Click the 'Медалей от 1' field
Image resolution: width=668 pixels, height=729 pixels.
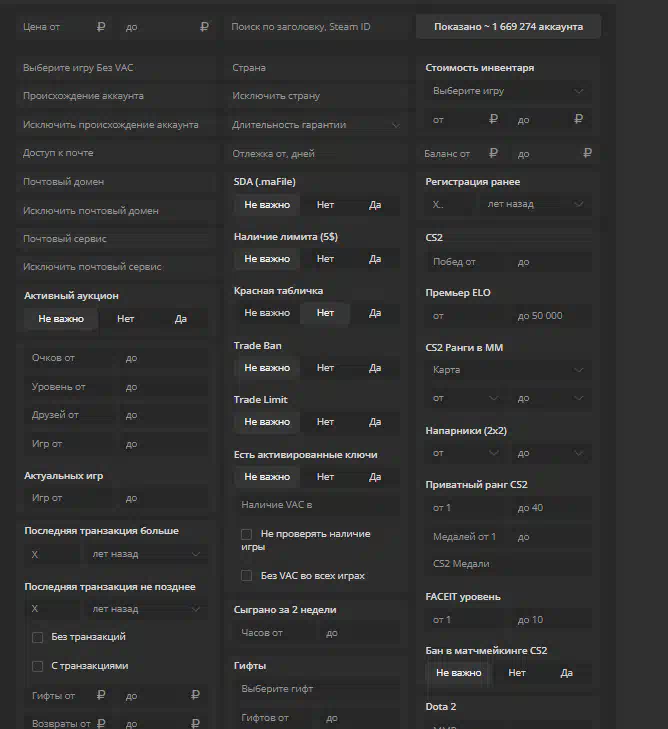click(467, 537)
